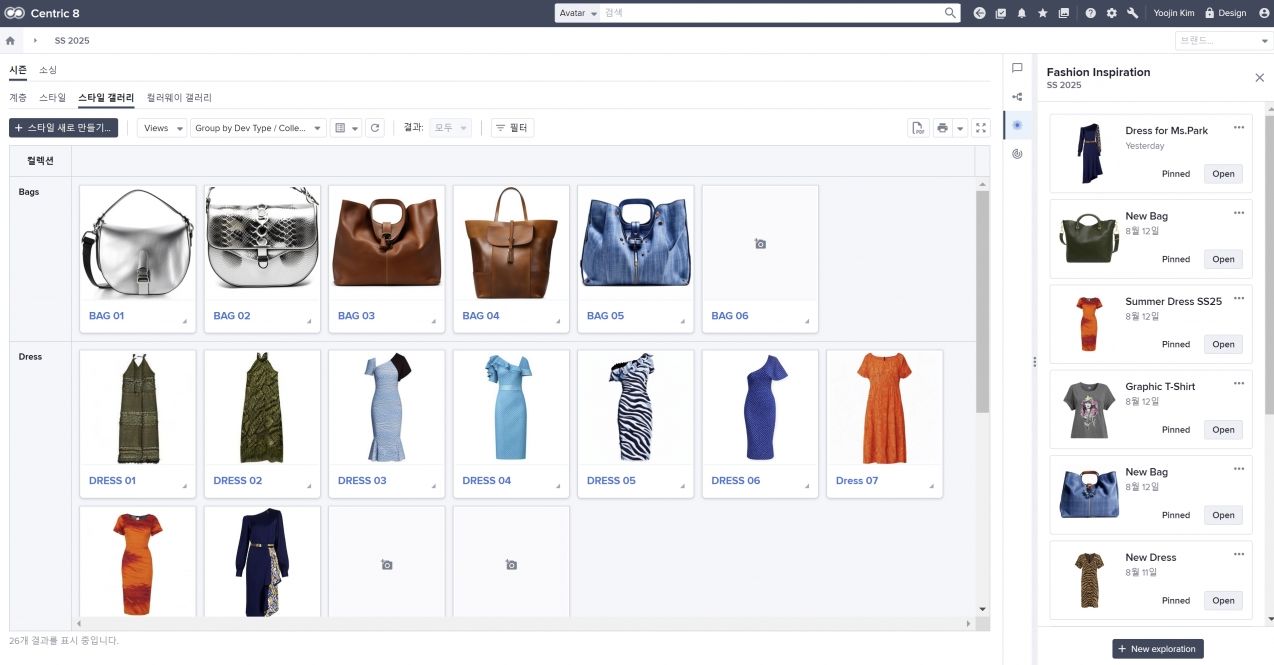Toggle Pinned on Dress for Ms.Park card

pos(1175,174)
